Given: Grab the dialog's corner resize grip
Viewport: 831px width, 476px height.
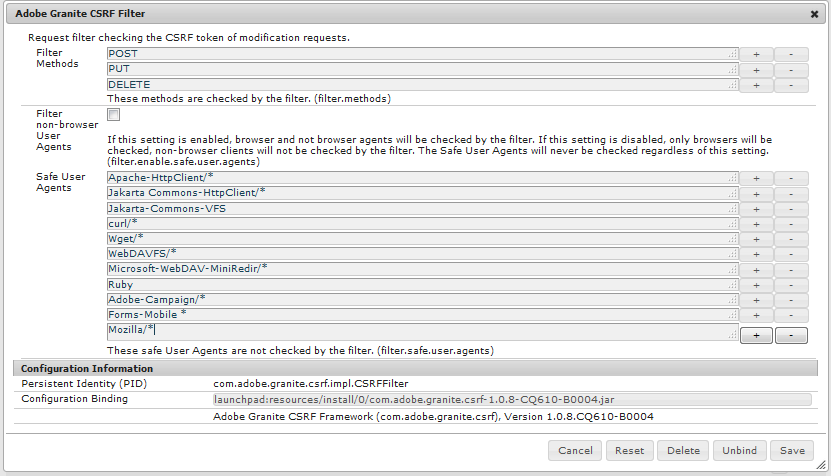Looking at the screenshot, I should coord(821,465).
